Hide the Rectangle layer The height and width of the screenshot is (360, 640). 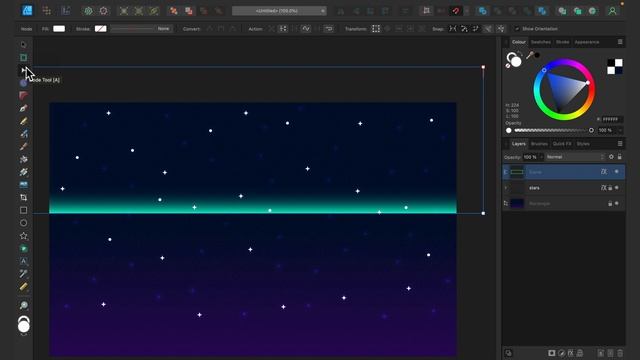coord(617,203)
